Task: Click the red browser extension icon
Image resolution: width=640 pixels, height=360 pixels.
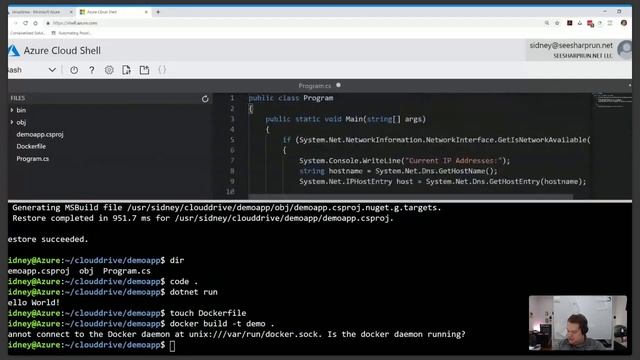Action: click(x=590, y=24)
